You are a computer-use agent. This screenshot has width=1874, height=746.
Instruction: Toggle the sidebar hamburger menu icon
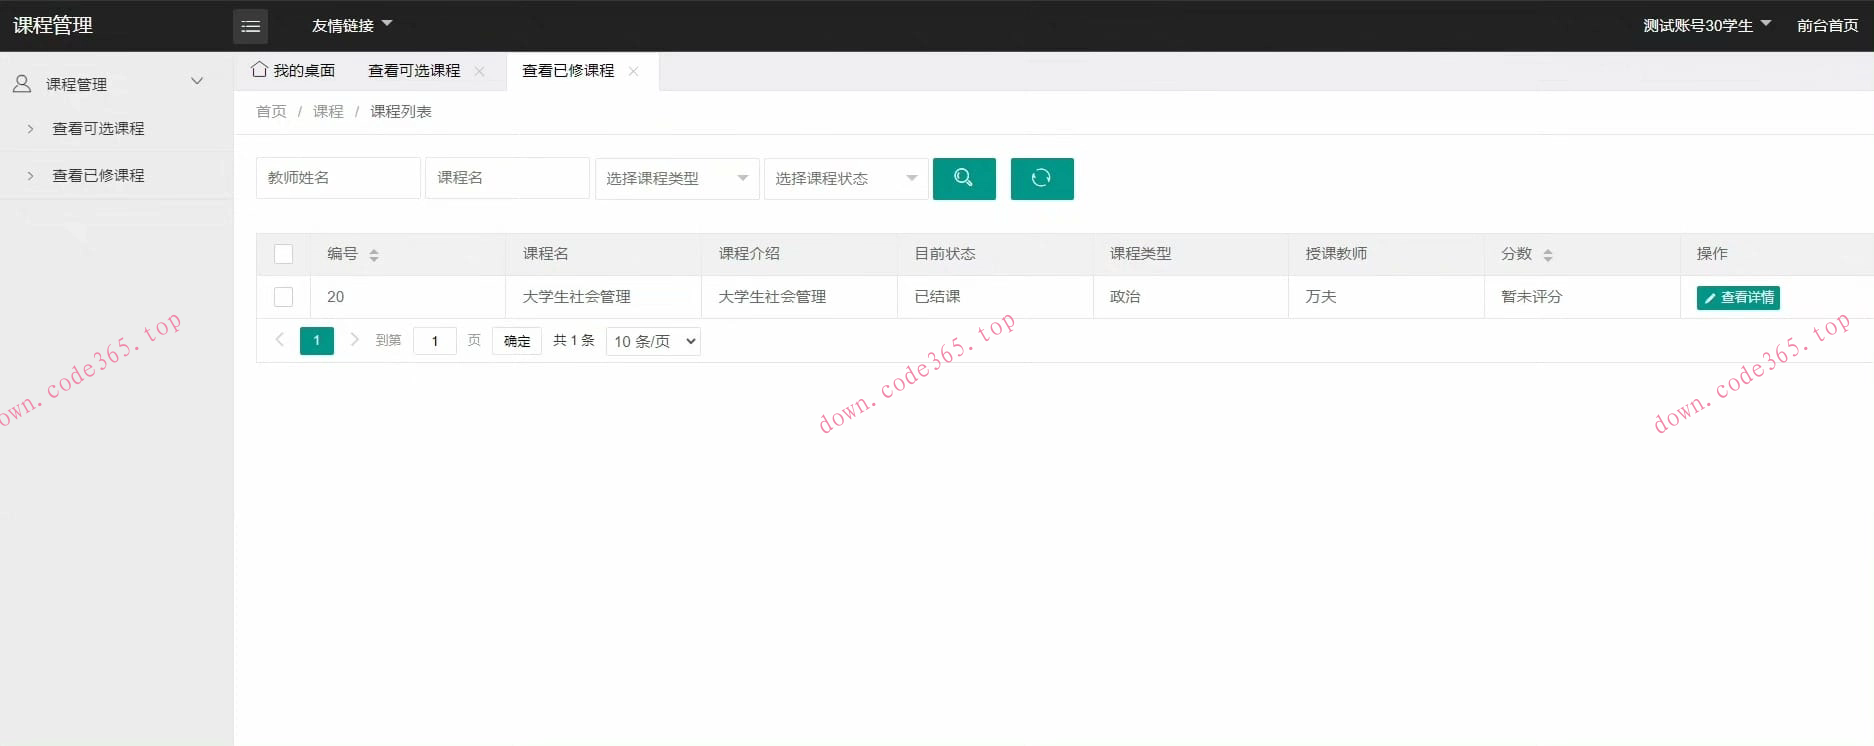coord(250,26)
